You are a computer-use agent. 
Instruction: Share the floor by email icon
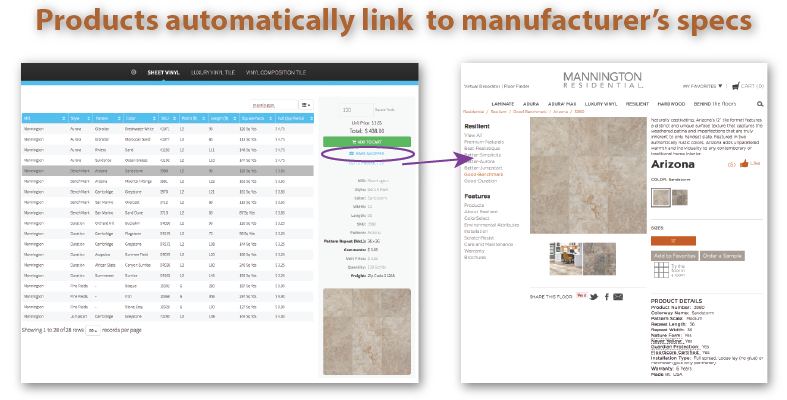(x=618, y=296)
